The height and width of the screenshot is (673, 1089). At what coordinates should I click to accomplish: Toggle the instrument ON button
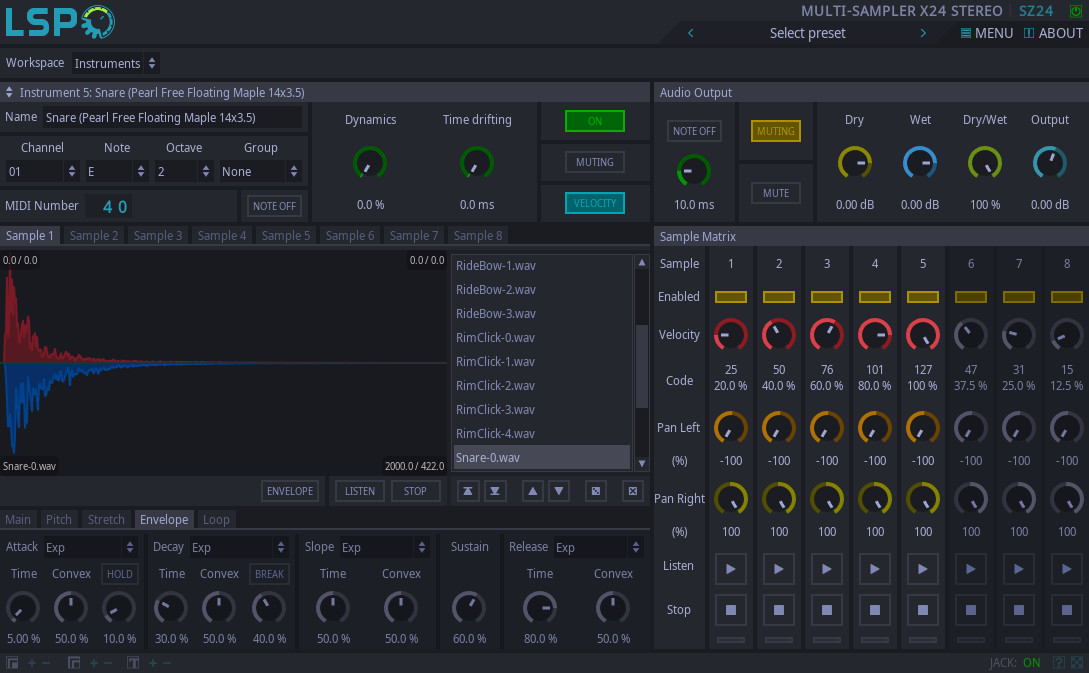(595, 121)
